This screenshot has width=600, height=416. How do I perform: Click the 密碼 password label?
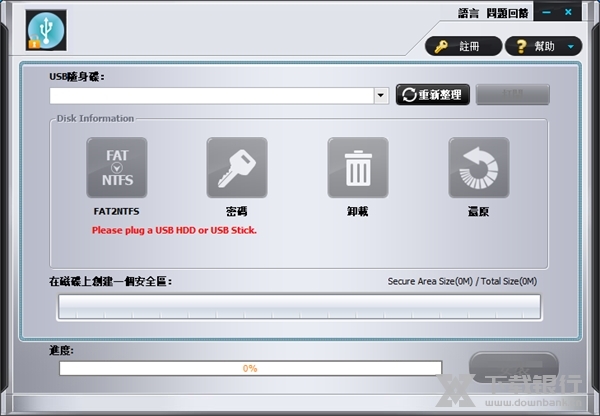(x=236, y=211)
